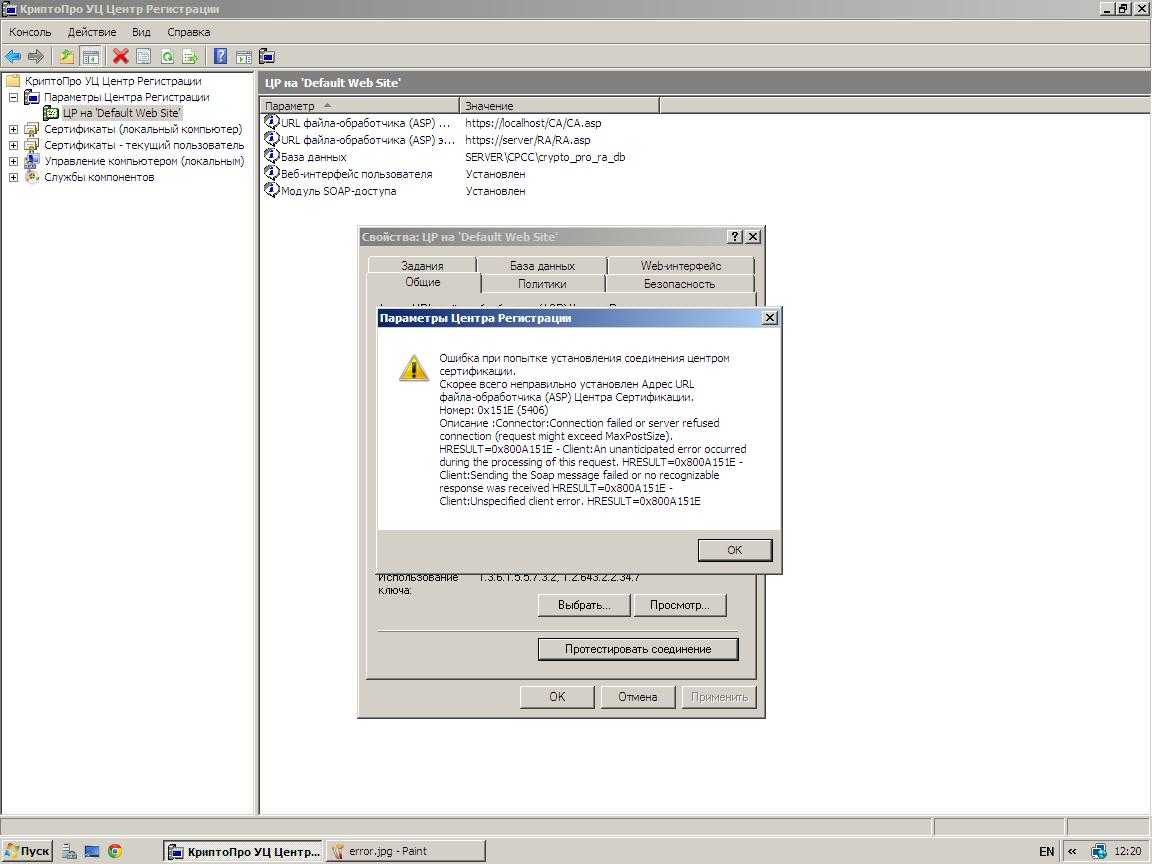Viewport: 1152px width, 864px height.
Task: Click the Выбрать... button
Action: pyautogui.click(x=584, y=605)
